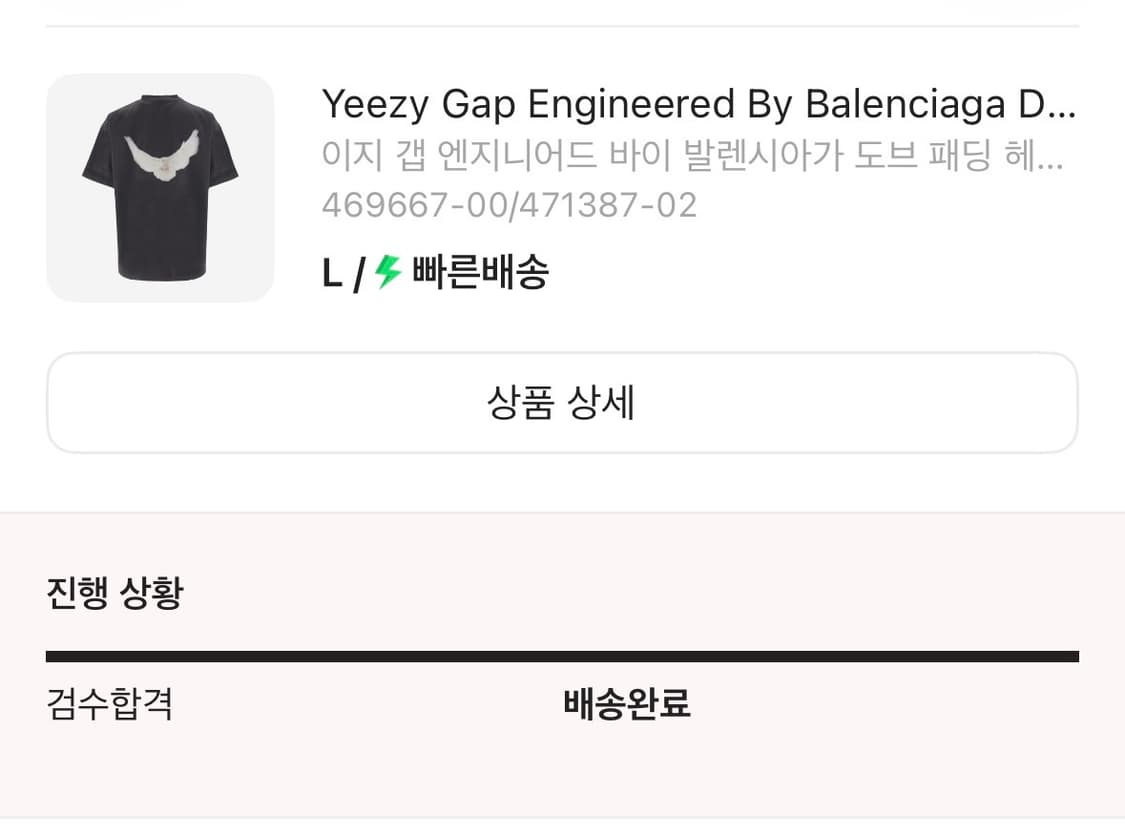
Task: Open the 상품 상세 product details button
Action: (562, 402)
